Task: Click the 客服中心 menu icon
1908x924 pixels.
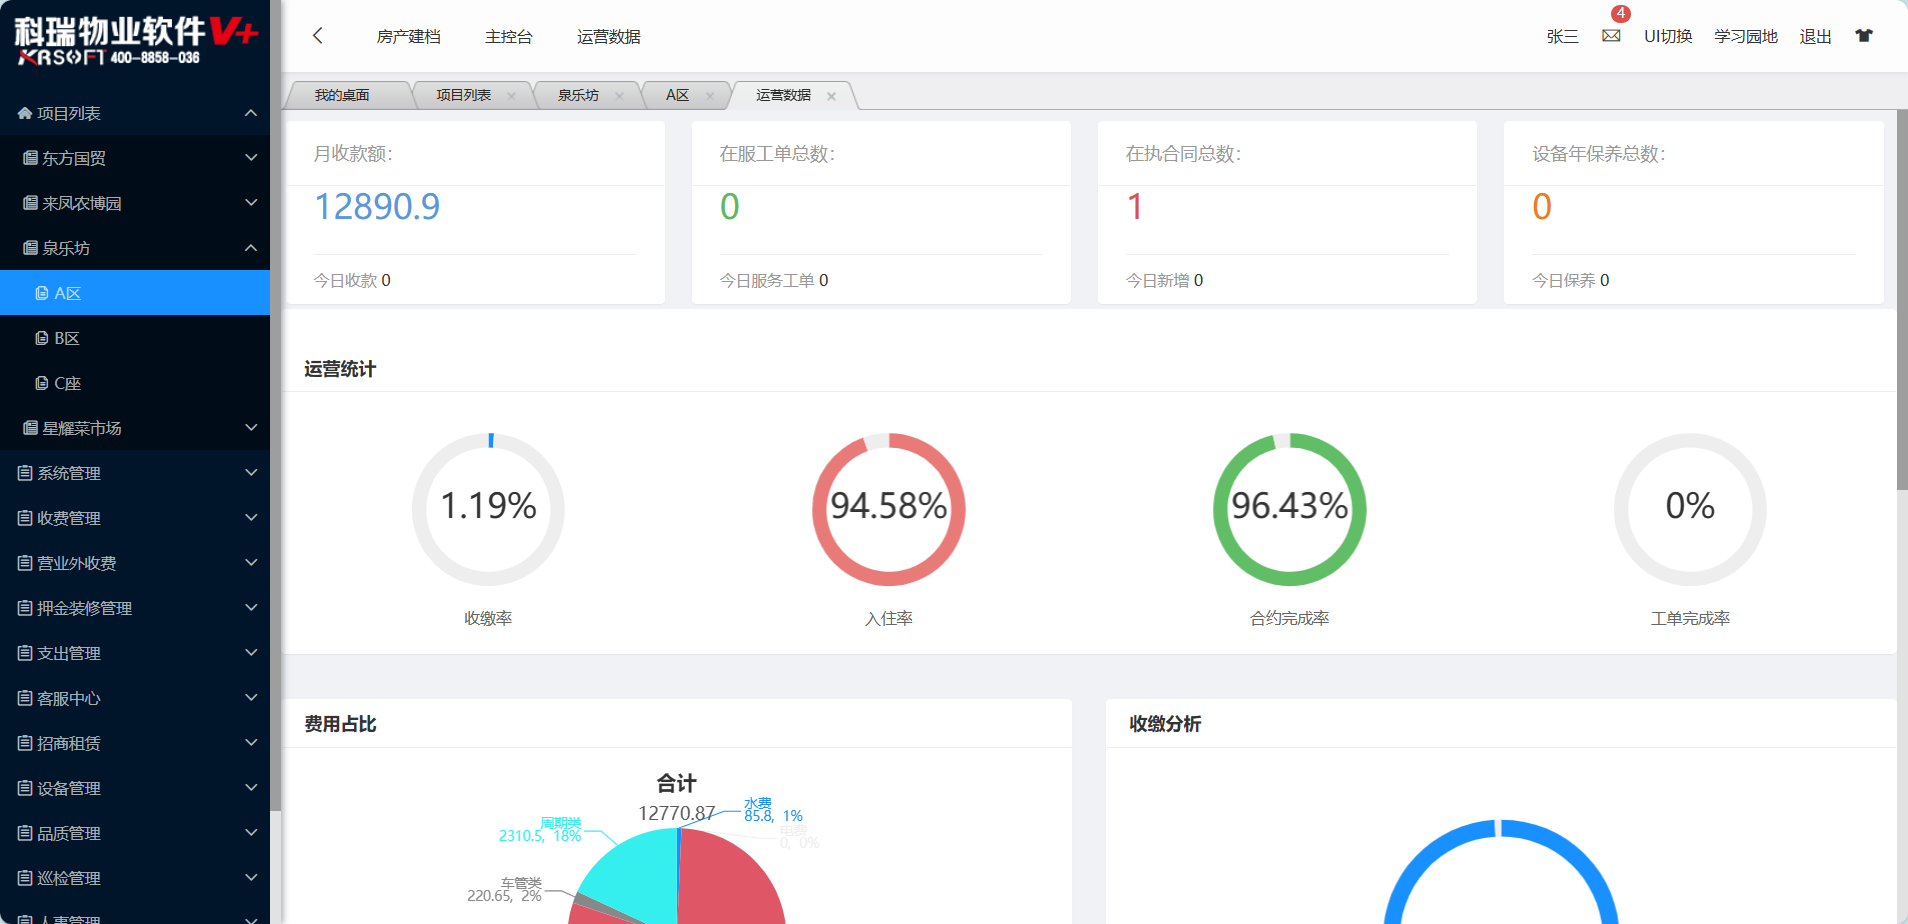Action: [25, 698]
